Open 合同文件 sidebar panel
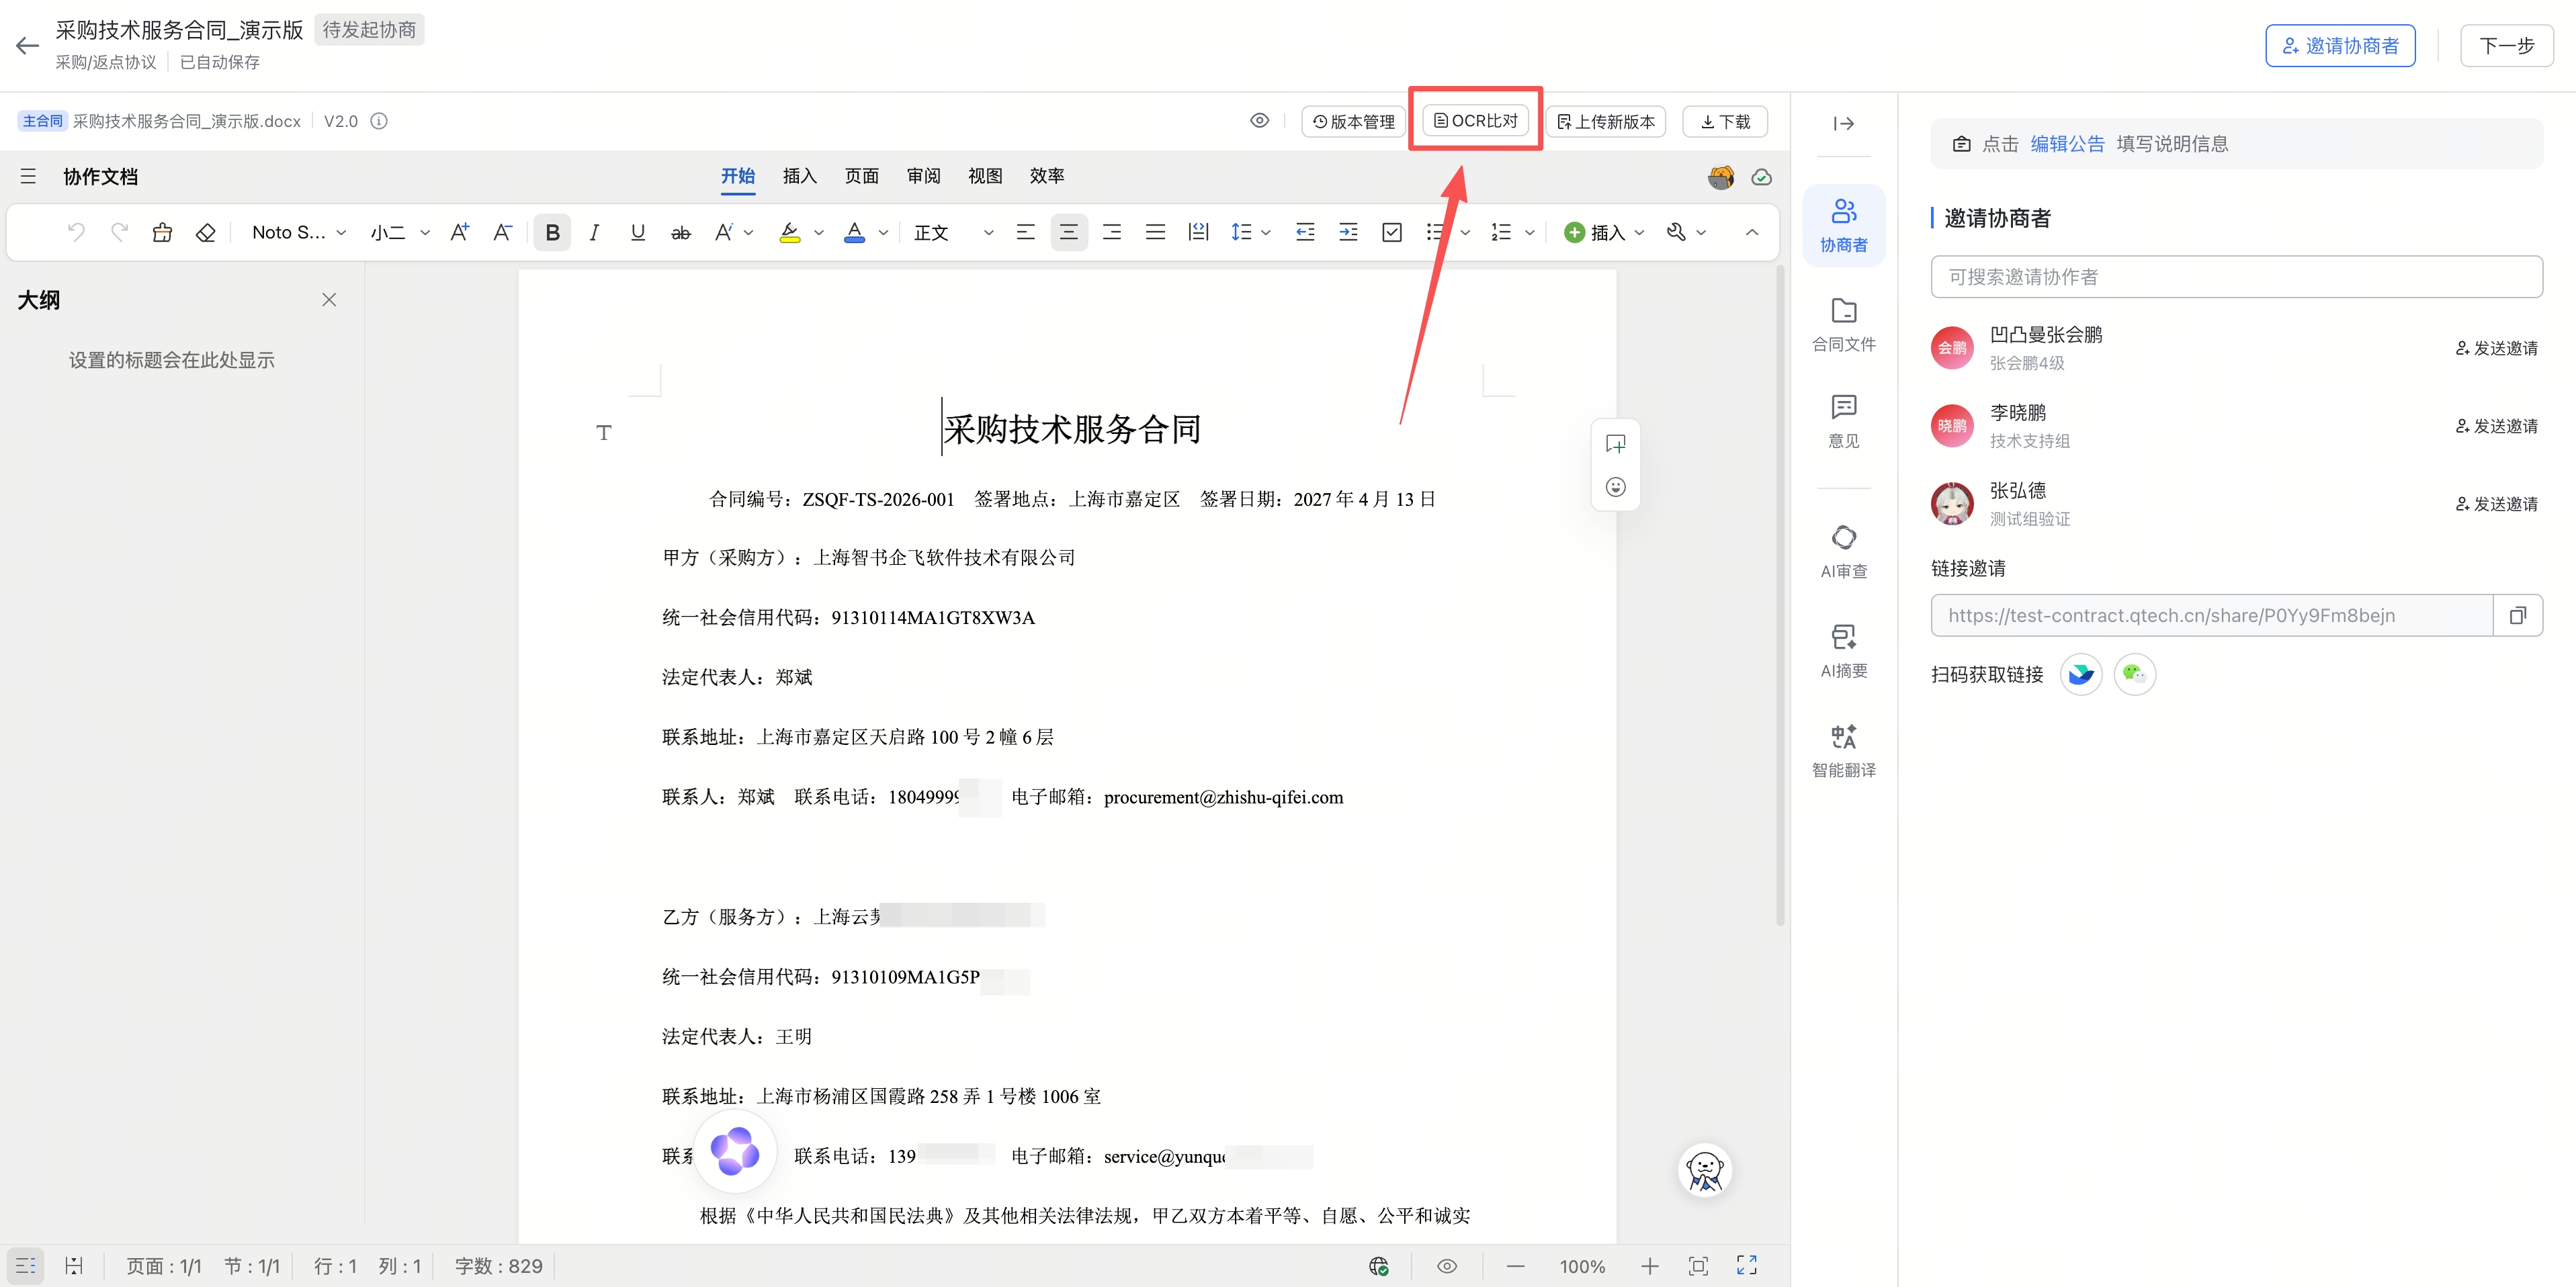 click(x=1844, y=325)
